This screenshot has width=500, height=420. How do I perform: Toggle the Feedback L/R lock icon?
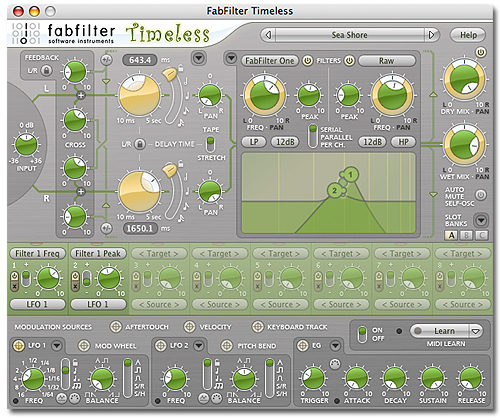(46, 70)
